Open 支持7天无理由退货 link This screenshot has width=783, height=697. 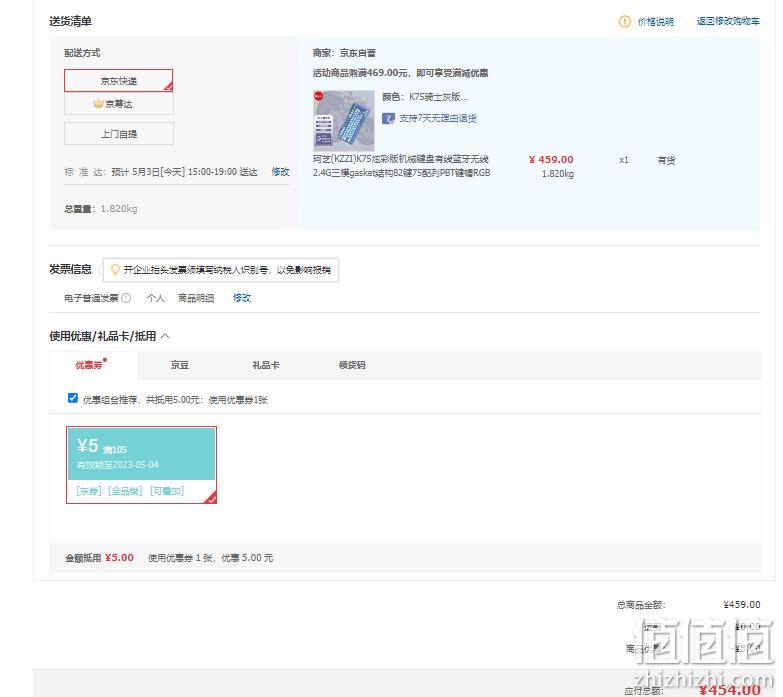[437, 118]
